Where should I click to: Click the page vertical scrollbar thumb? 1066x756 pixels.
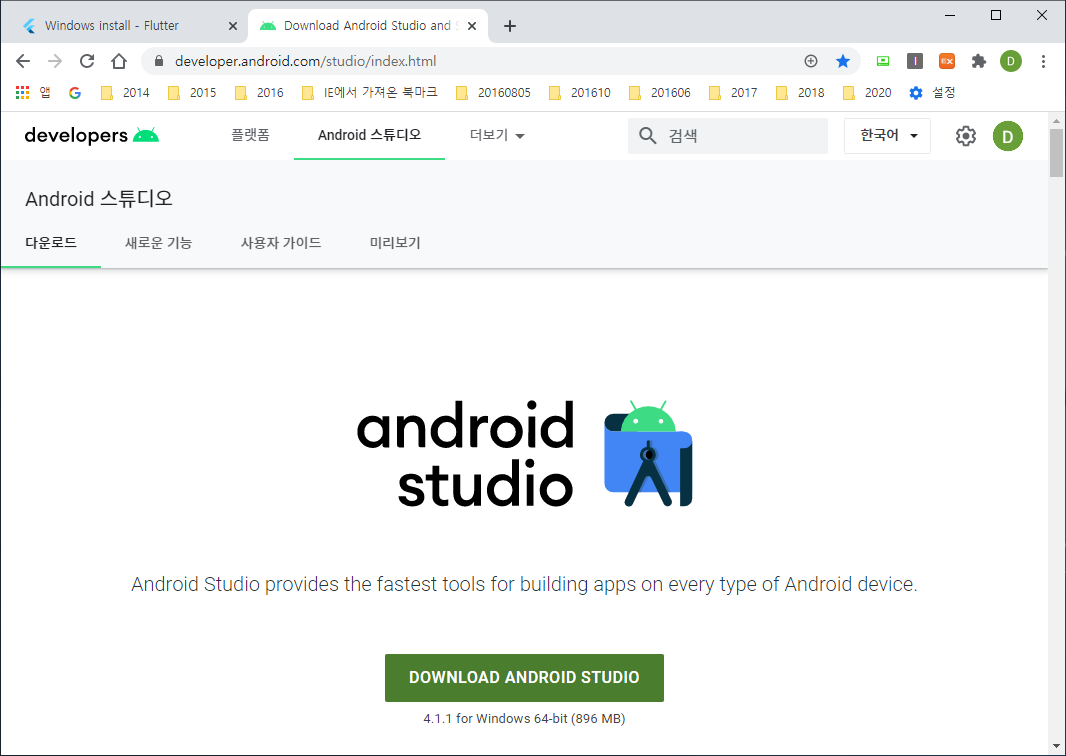coord(1056,152)
